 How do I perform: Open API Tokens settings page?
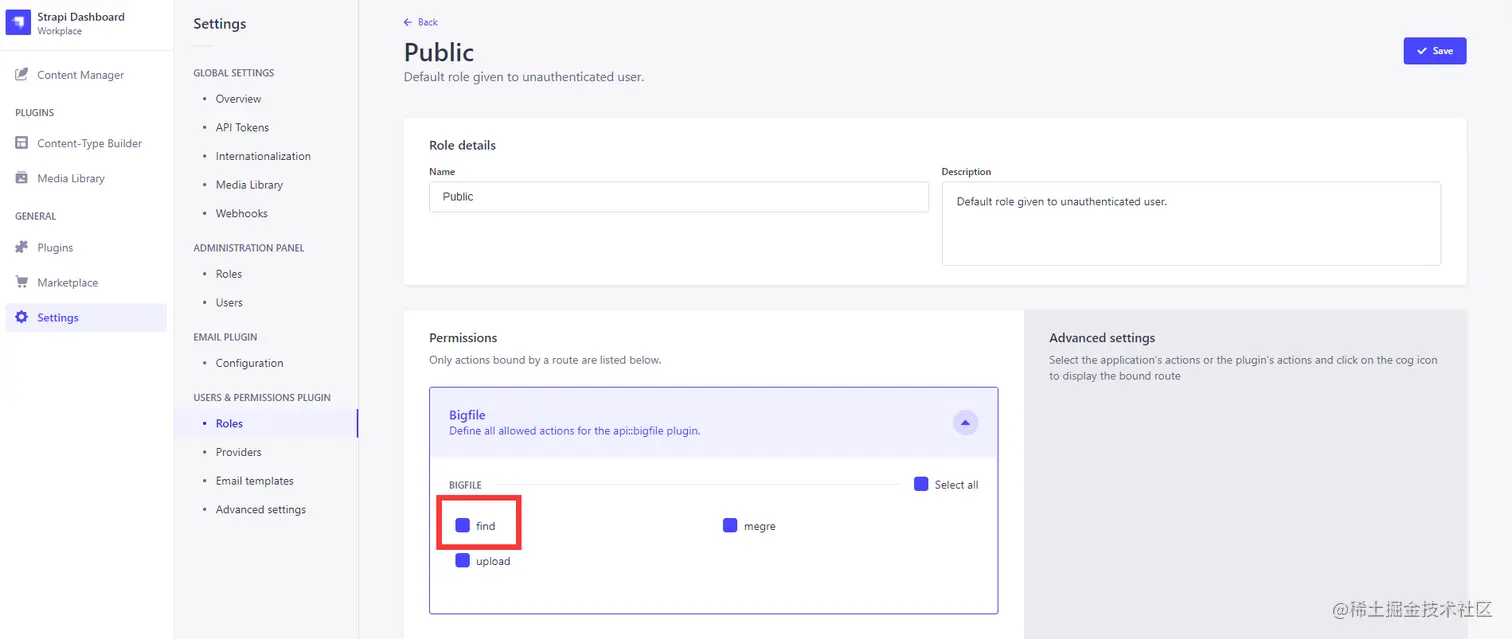(242, 127)
